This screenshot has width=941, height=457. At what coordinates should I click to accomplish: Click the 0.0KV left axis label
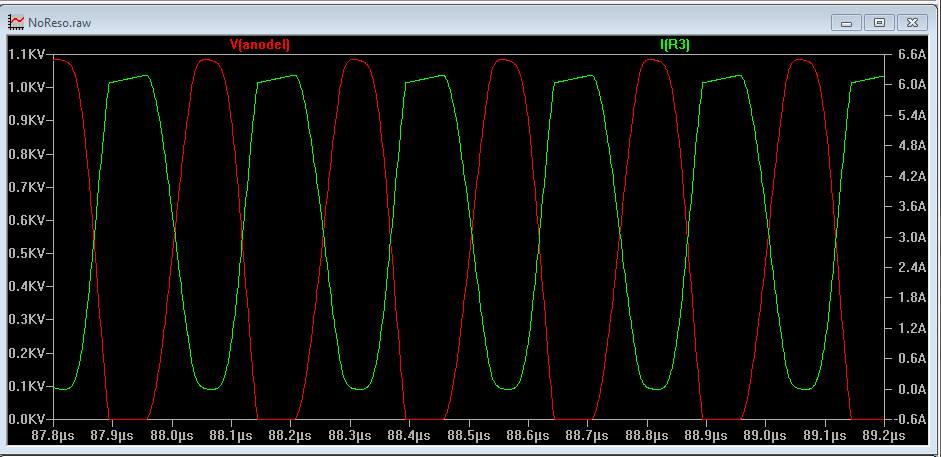click(x=27, y=419)
